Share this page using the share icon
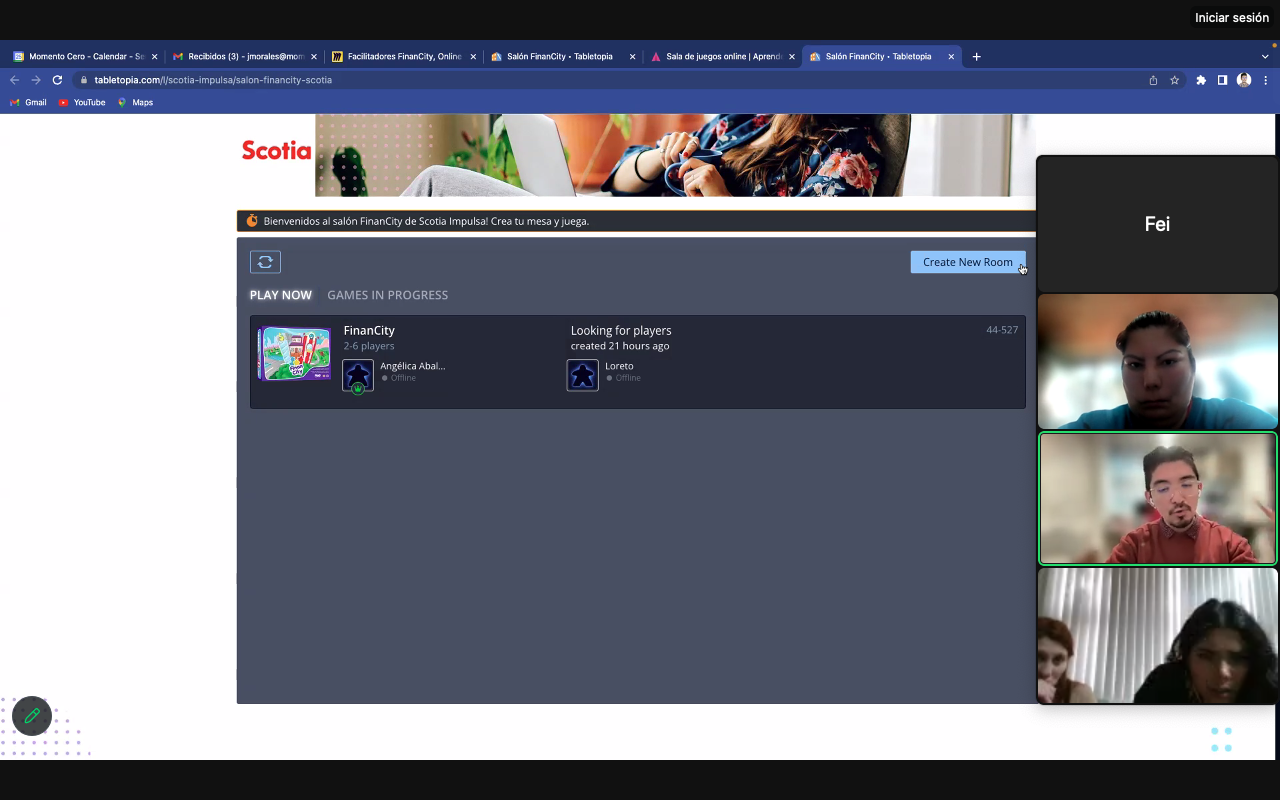Viewport: 1280px width, 800px height. pos(1153,80)
